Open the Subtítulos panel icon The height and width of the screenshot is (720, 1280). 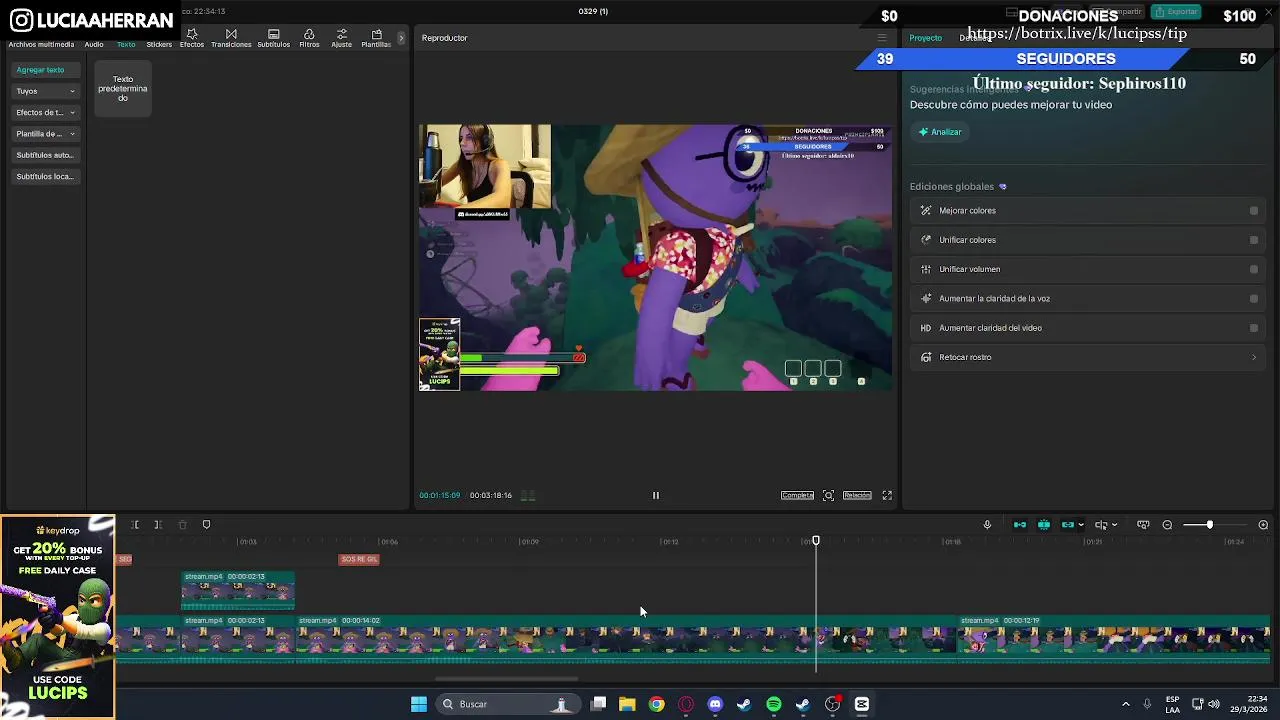(273, 38)
